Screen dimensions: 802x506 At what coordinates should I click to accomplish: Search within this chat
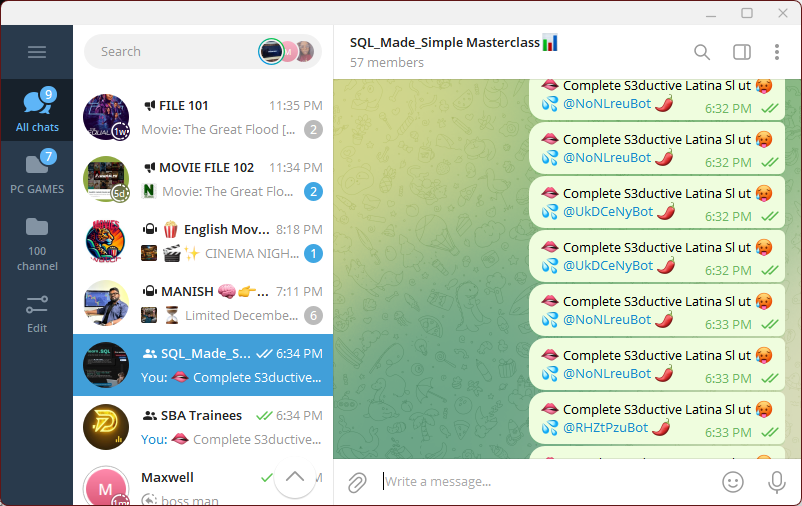point(702,52)
